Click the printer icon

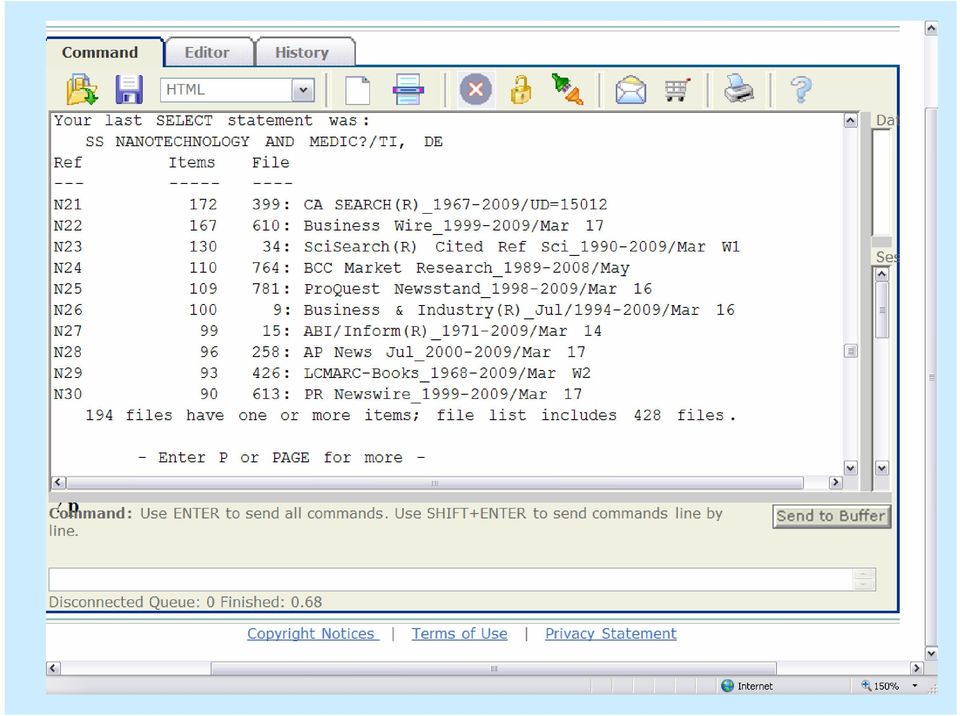click(x=739, y=89)
